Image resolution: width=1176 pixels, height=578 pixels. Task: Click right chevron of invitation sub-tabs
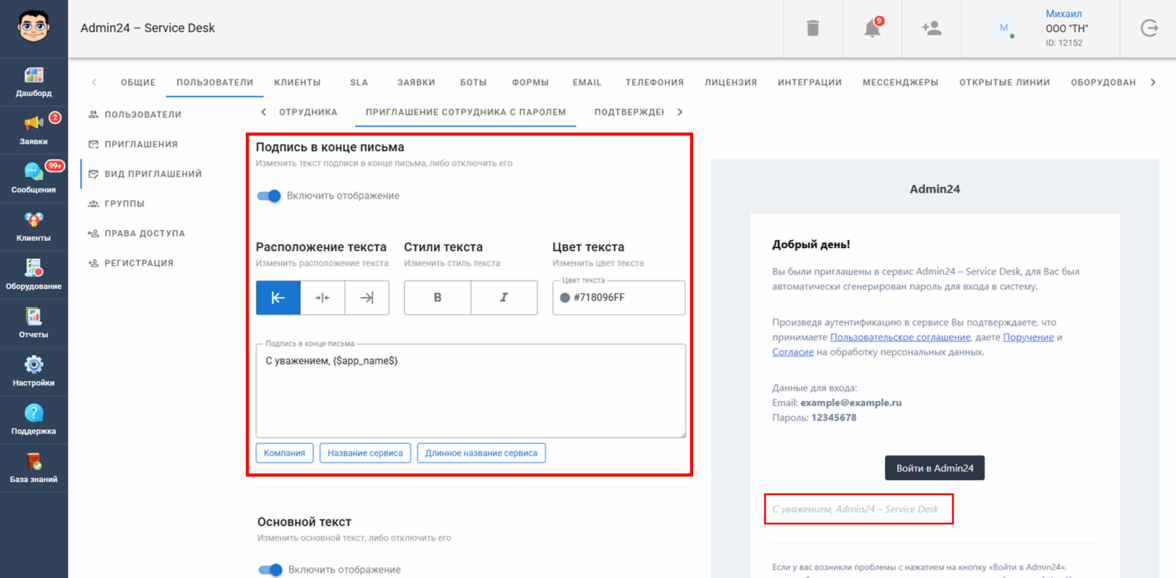point(680,112)
